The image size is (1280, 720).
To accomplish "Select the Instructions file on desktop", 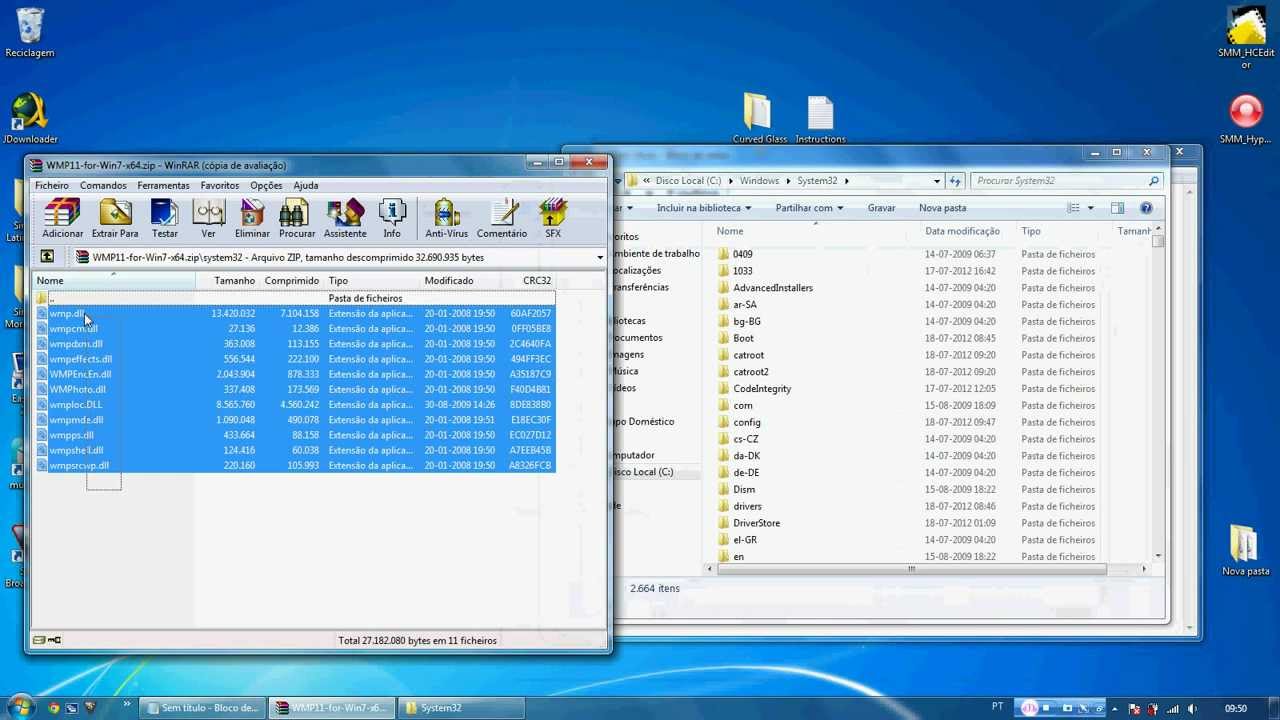I will (x=820, y=119).
